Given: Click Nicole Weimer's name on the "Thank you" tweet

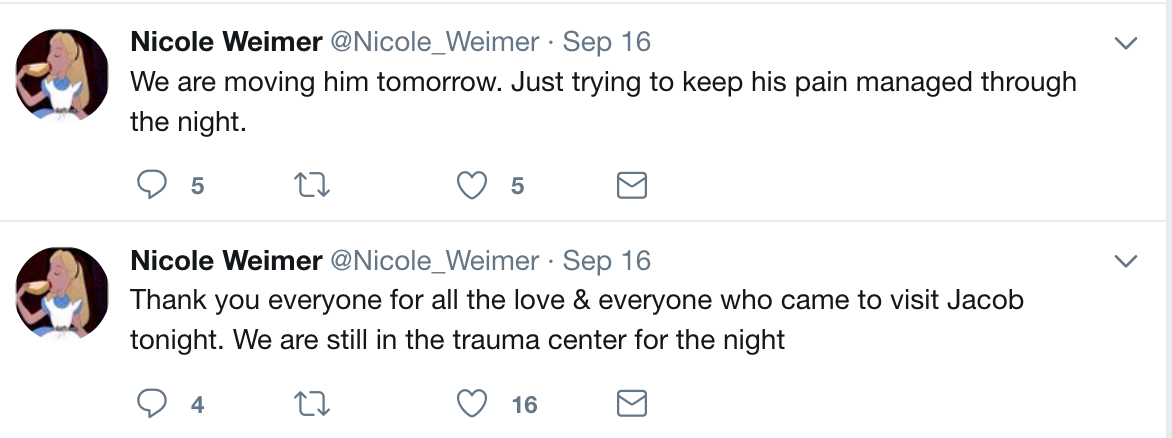Looking at the screenshot, I should [x=226, y=261].
